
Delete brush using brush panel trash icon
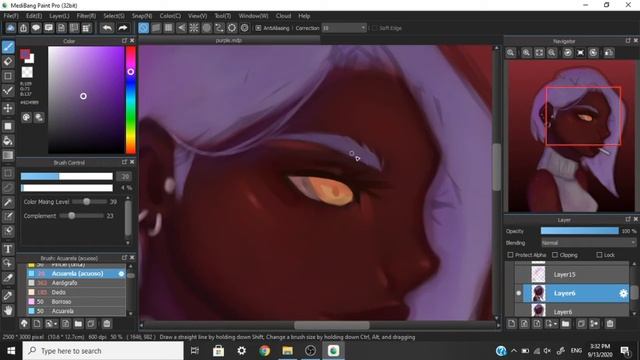click(x=107, y=324)
